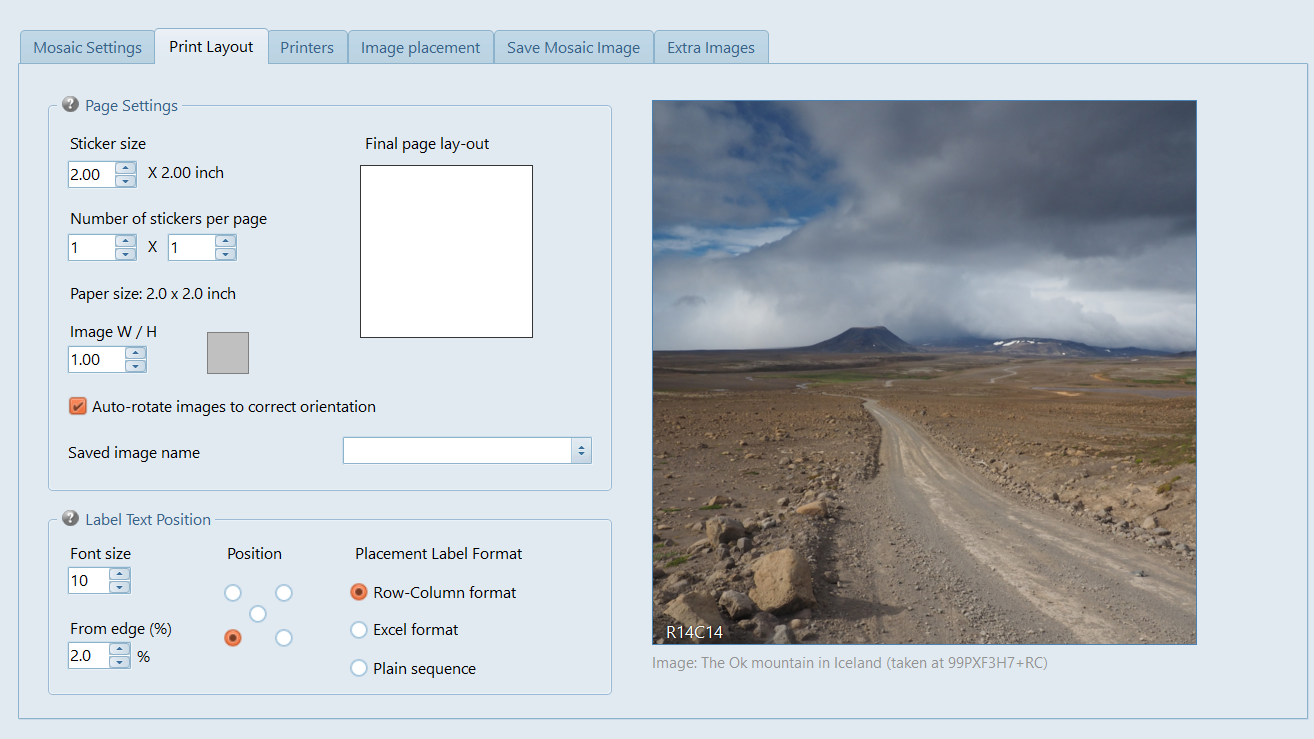Open the Label Text Position help icon
This screenshot has width=1314, height=739.
(70, 519)
